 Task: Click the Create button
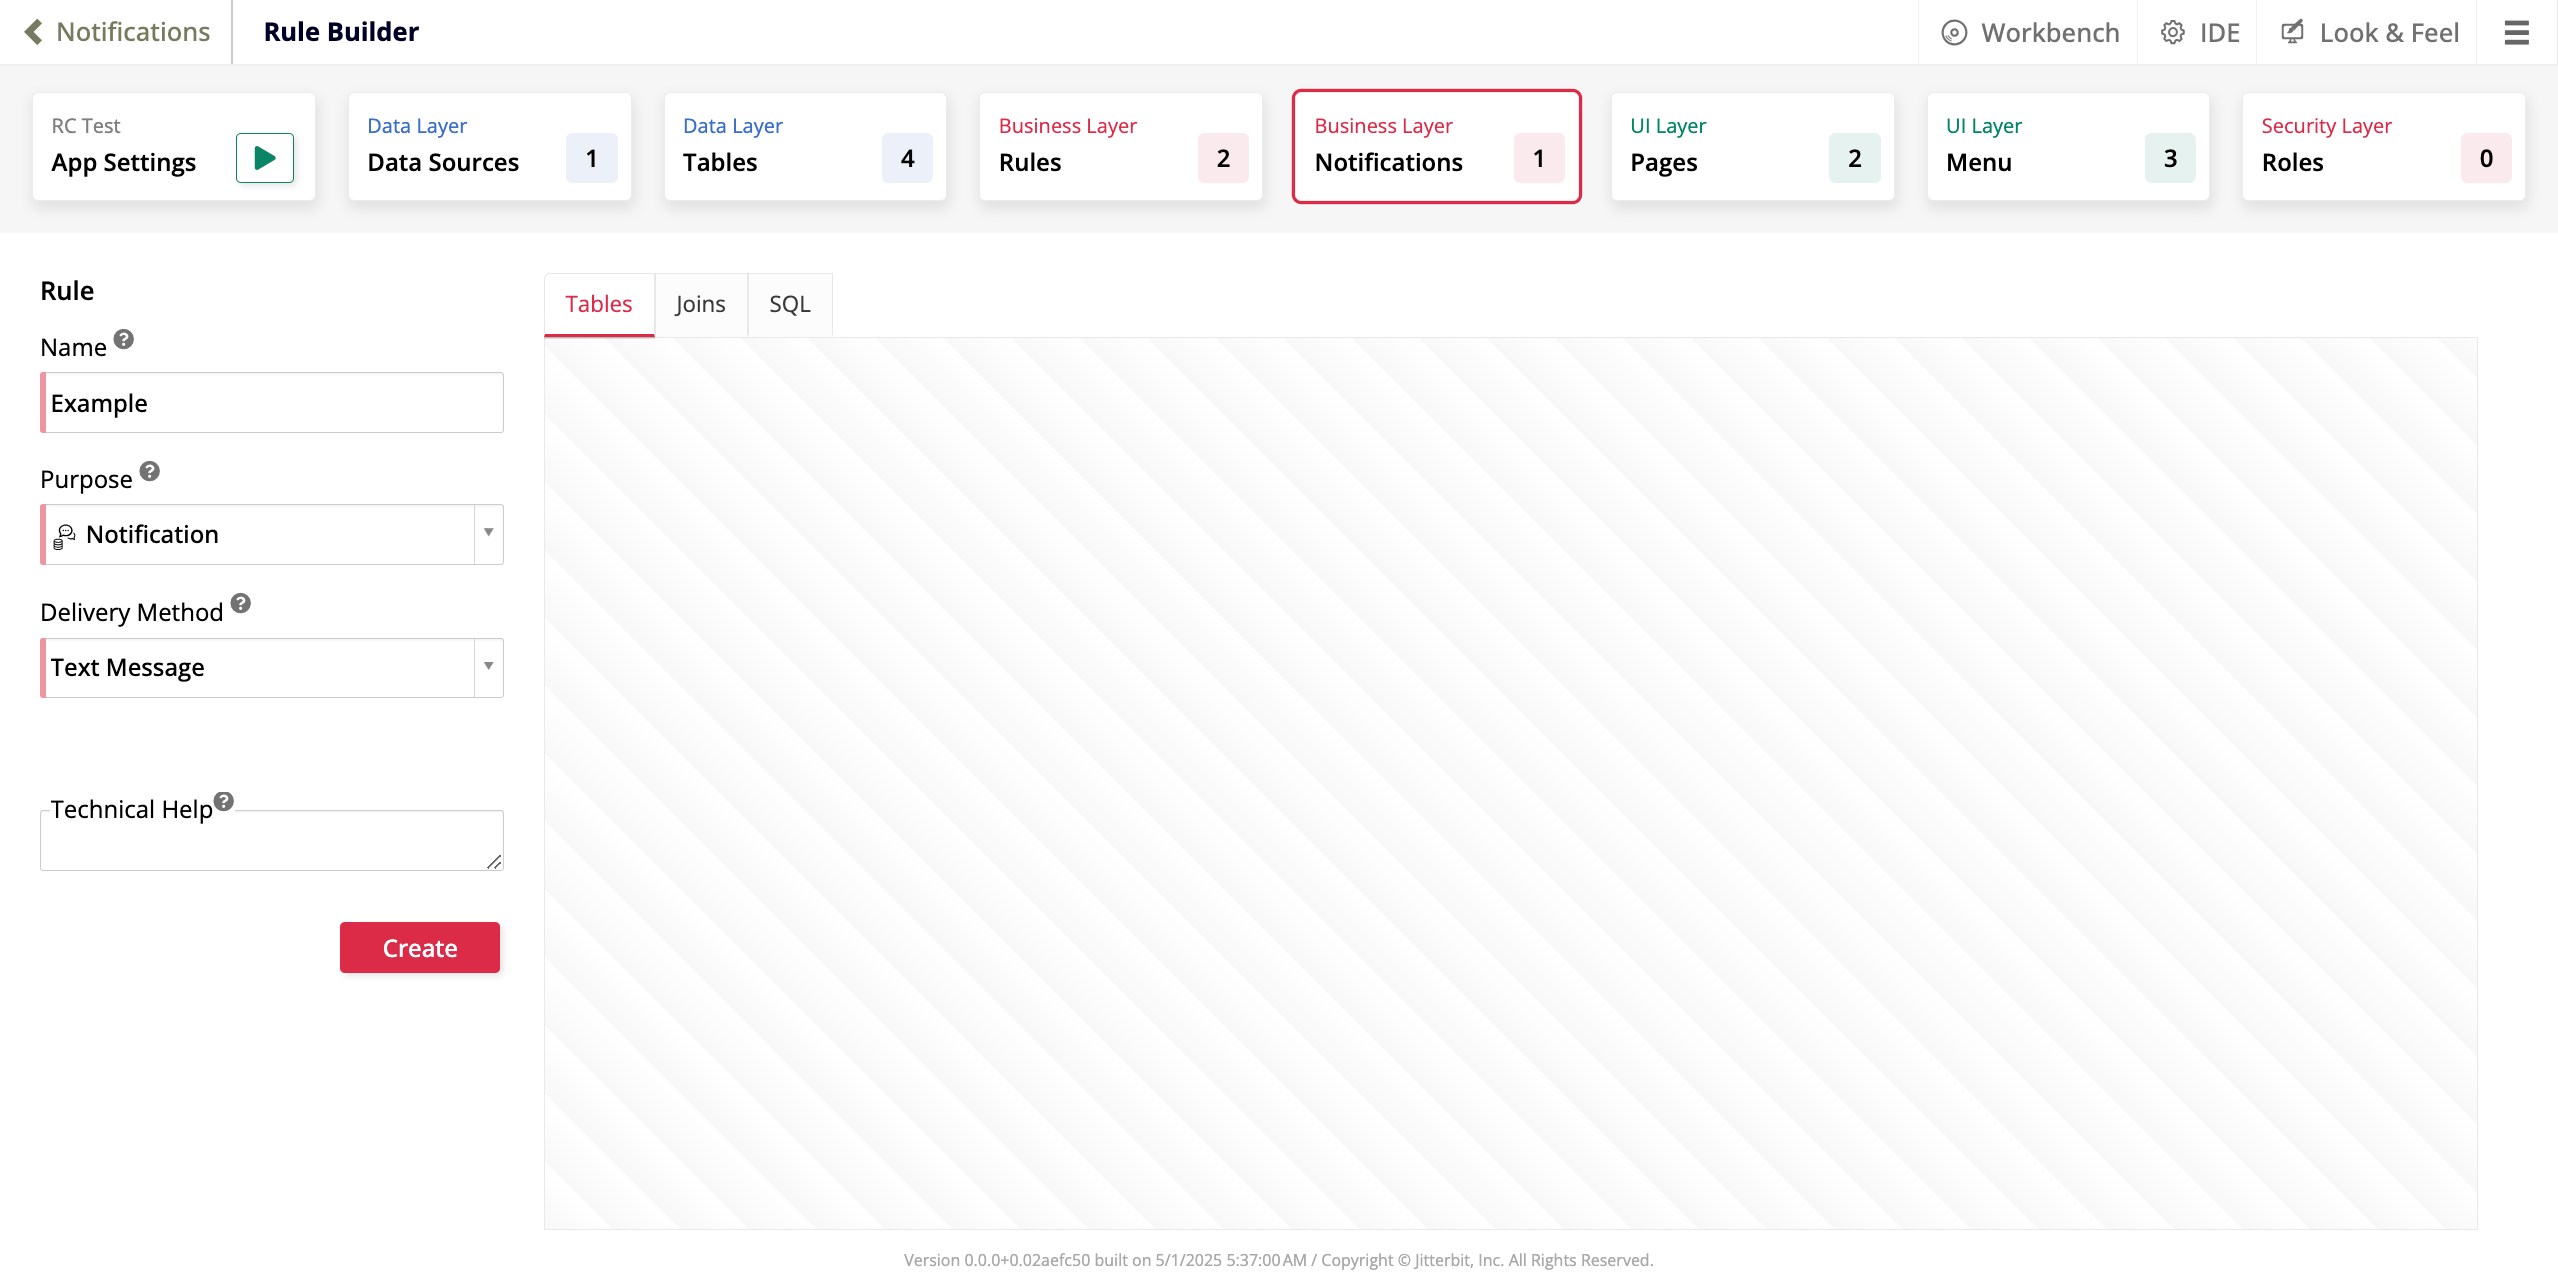419,947
